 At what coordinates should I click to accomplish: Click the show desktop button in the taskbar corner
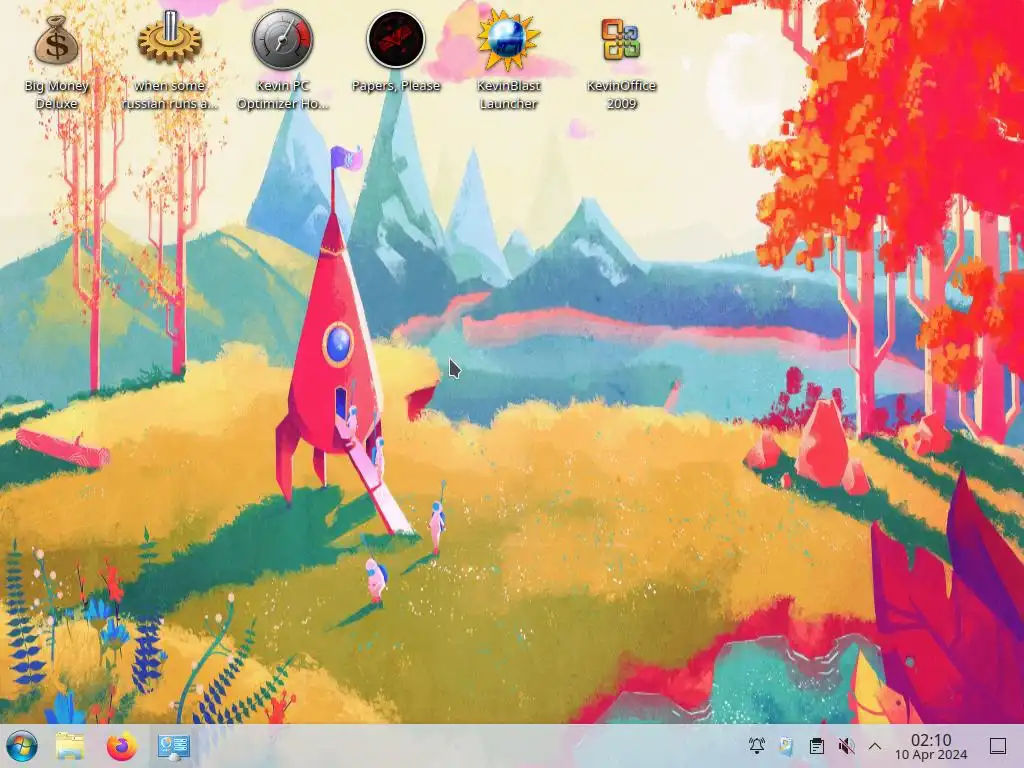point(997,746)
